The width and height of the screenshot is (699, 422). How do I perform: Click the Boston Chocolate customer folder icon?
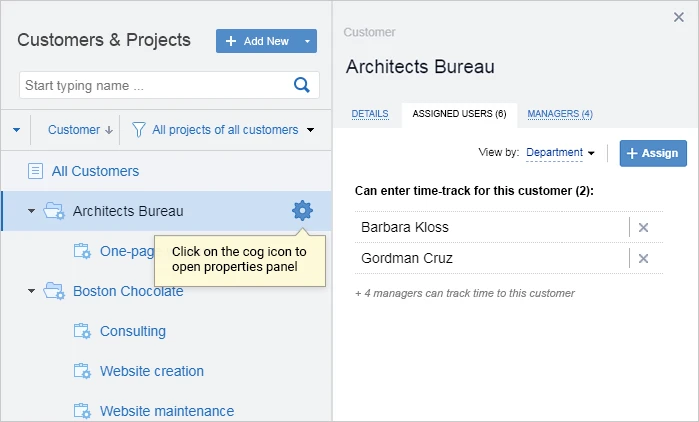(x=54, y=291)
